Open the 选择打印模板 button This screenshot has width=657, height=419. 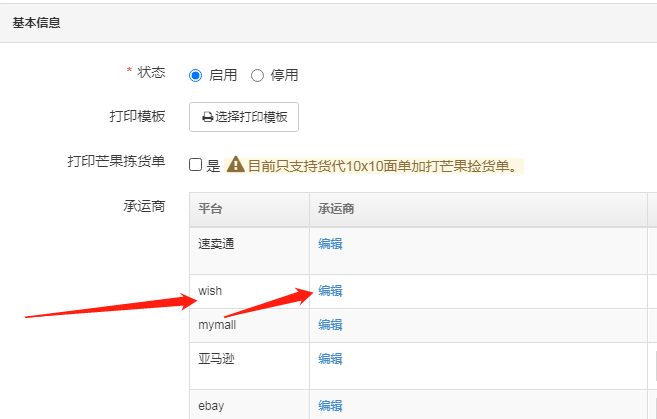point(244,117)
